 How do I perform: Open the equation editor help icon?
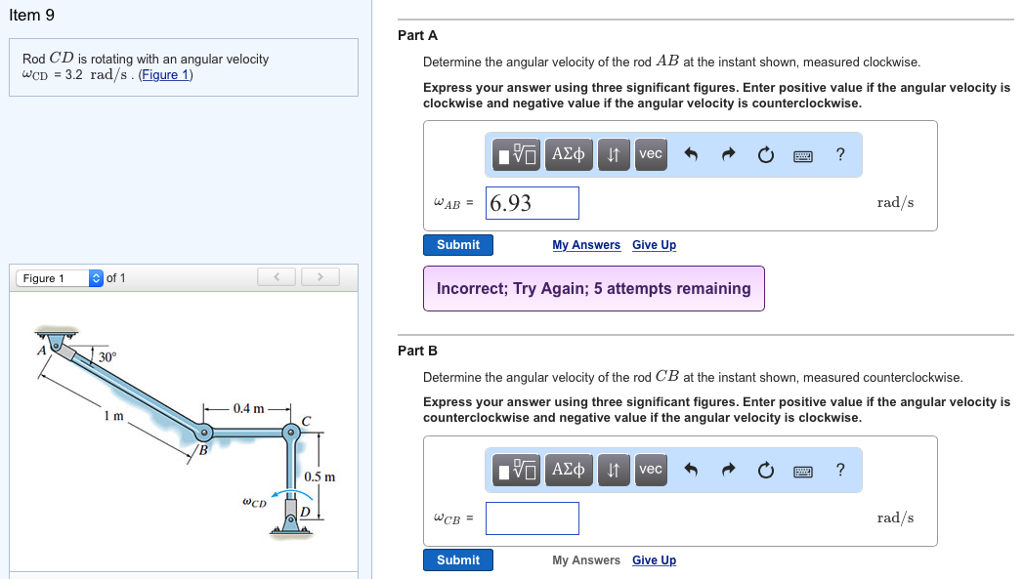(x=840, y=155)
